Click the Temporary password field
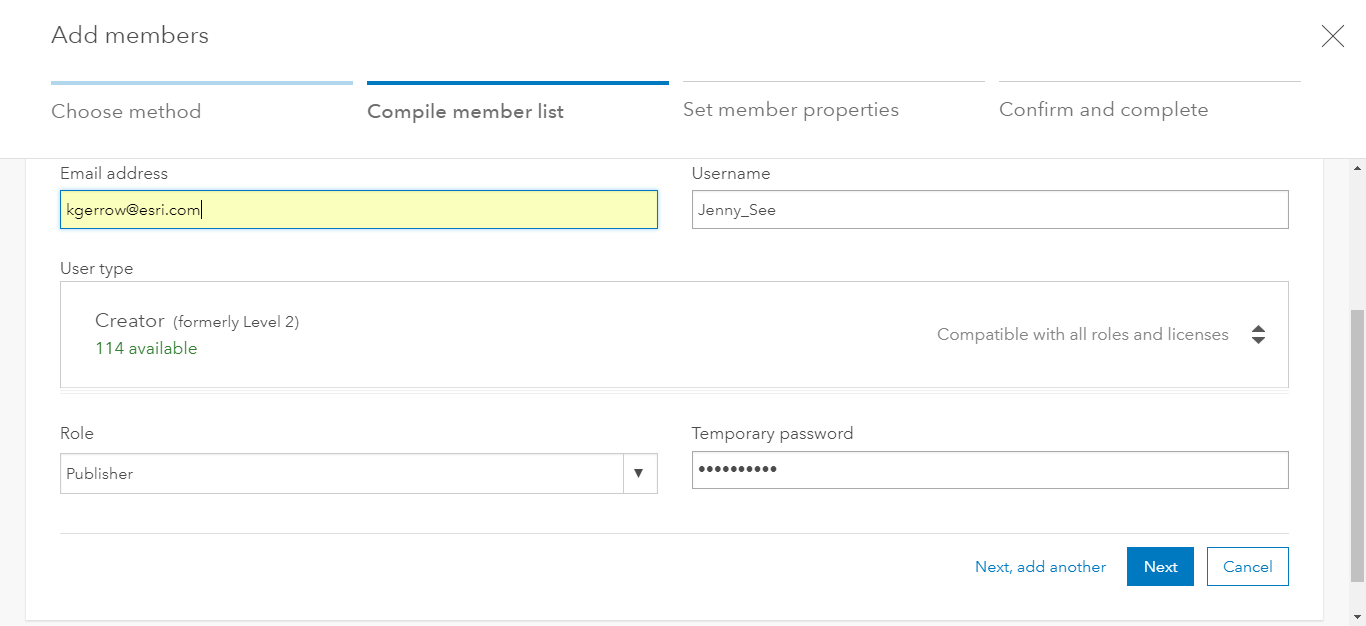The image size is (1366, 626). 989,470
